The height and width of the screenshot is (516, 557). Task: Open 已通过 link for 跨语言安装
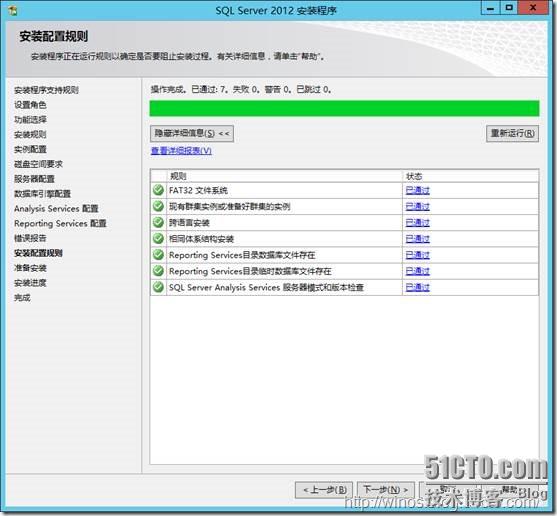pos(417,223)
